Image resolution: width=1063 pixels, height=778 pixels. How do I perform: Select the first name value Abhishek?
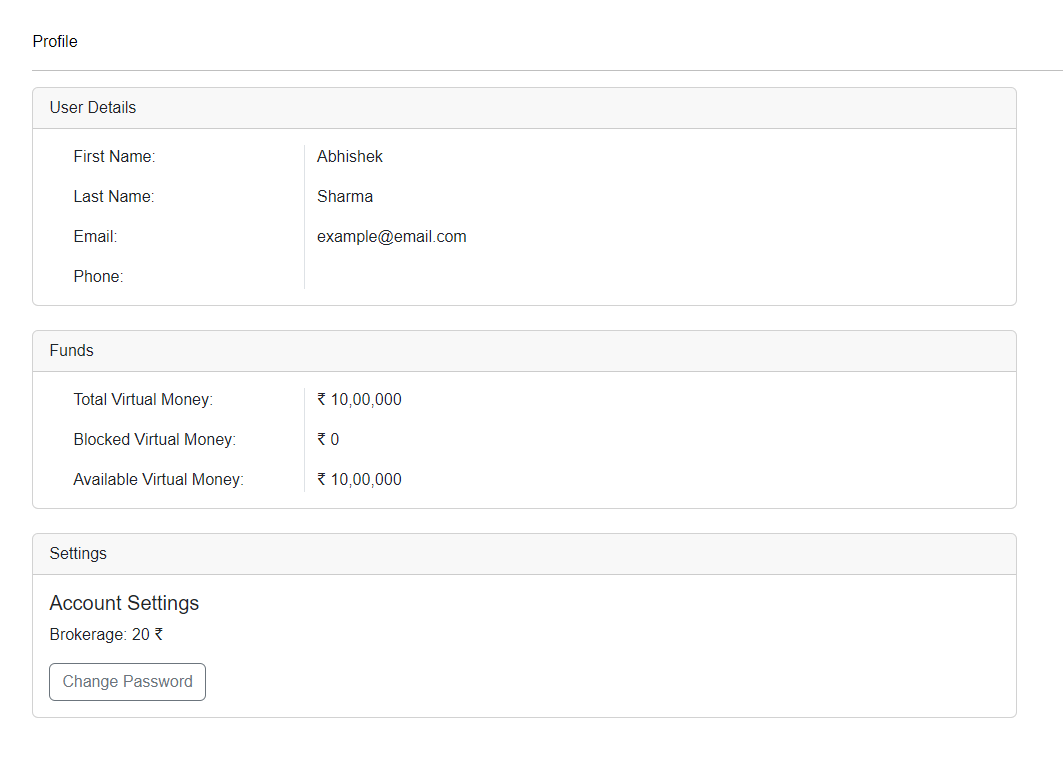(x=349, y=157)
